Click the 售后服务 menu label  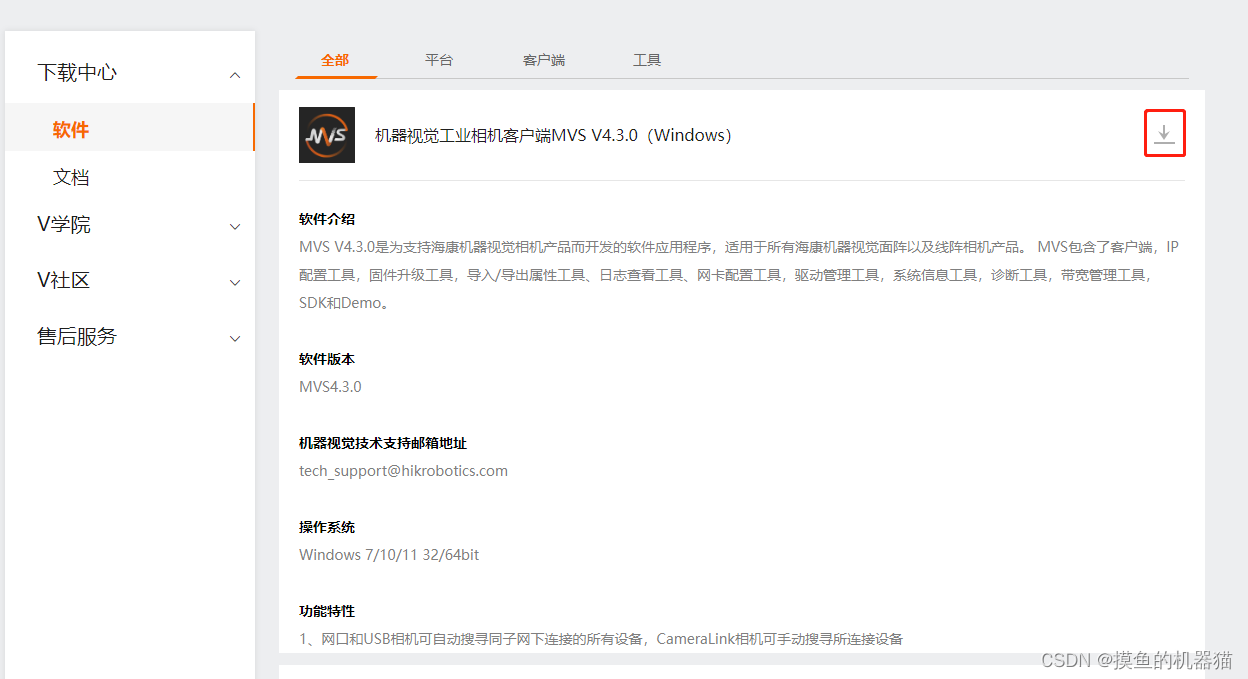tap(77, 336)
